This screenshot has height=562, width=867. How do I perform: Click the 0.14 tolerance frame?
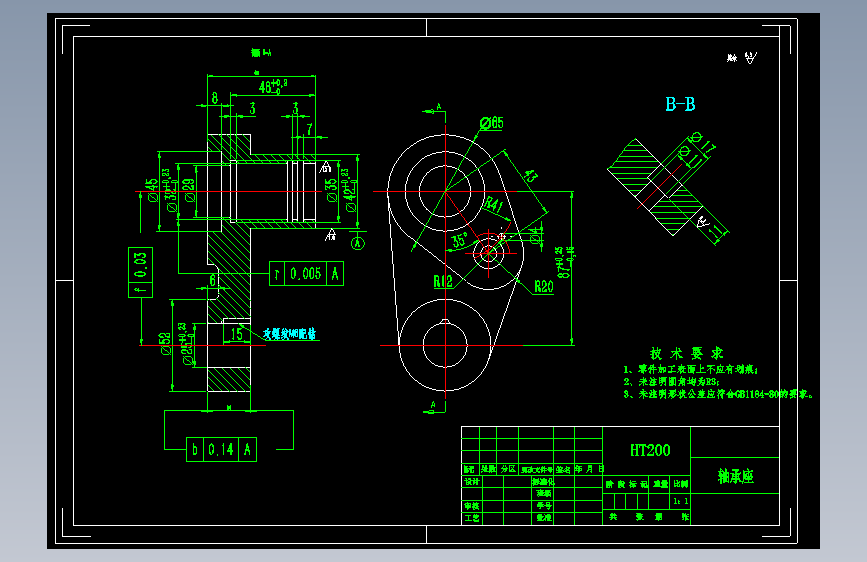[221, 449]
